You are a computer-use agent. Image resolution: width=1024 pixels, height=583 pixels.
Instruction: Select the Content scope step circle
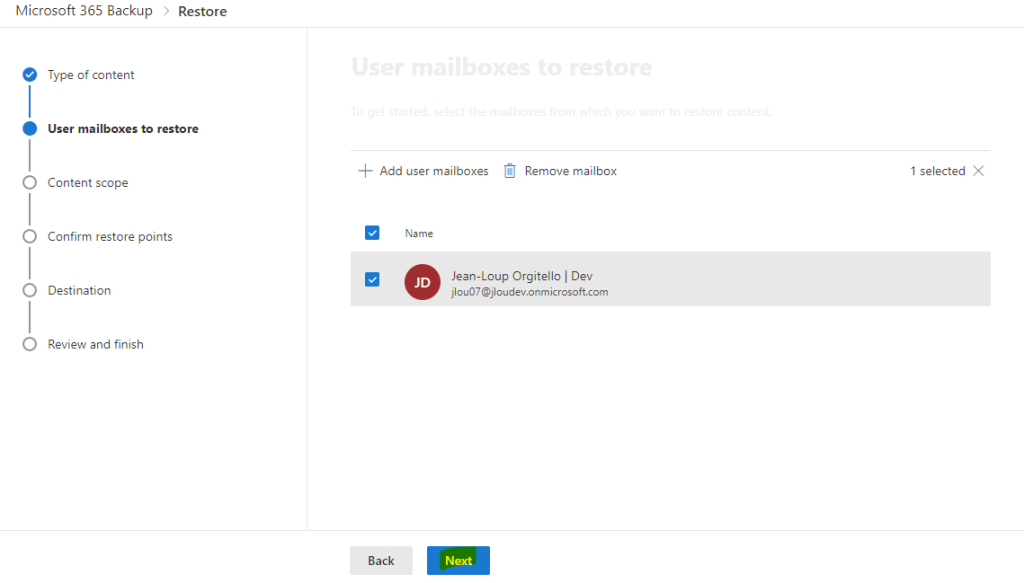29,183
